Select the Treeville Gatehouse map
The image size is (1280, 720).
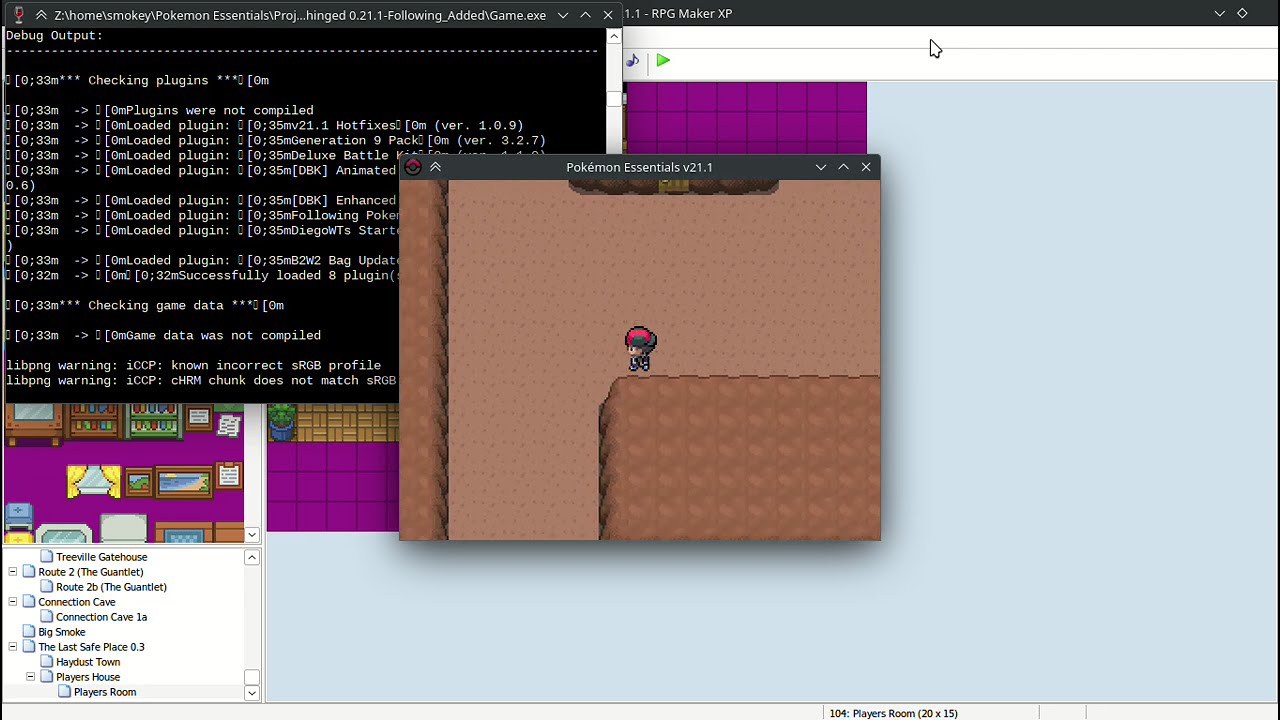101,557
